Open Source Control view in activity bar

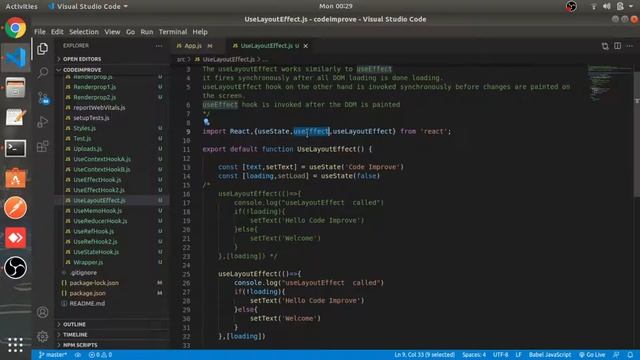[x=43, y=98]
